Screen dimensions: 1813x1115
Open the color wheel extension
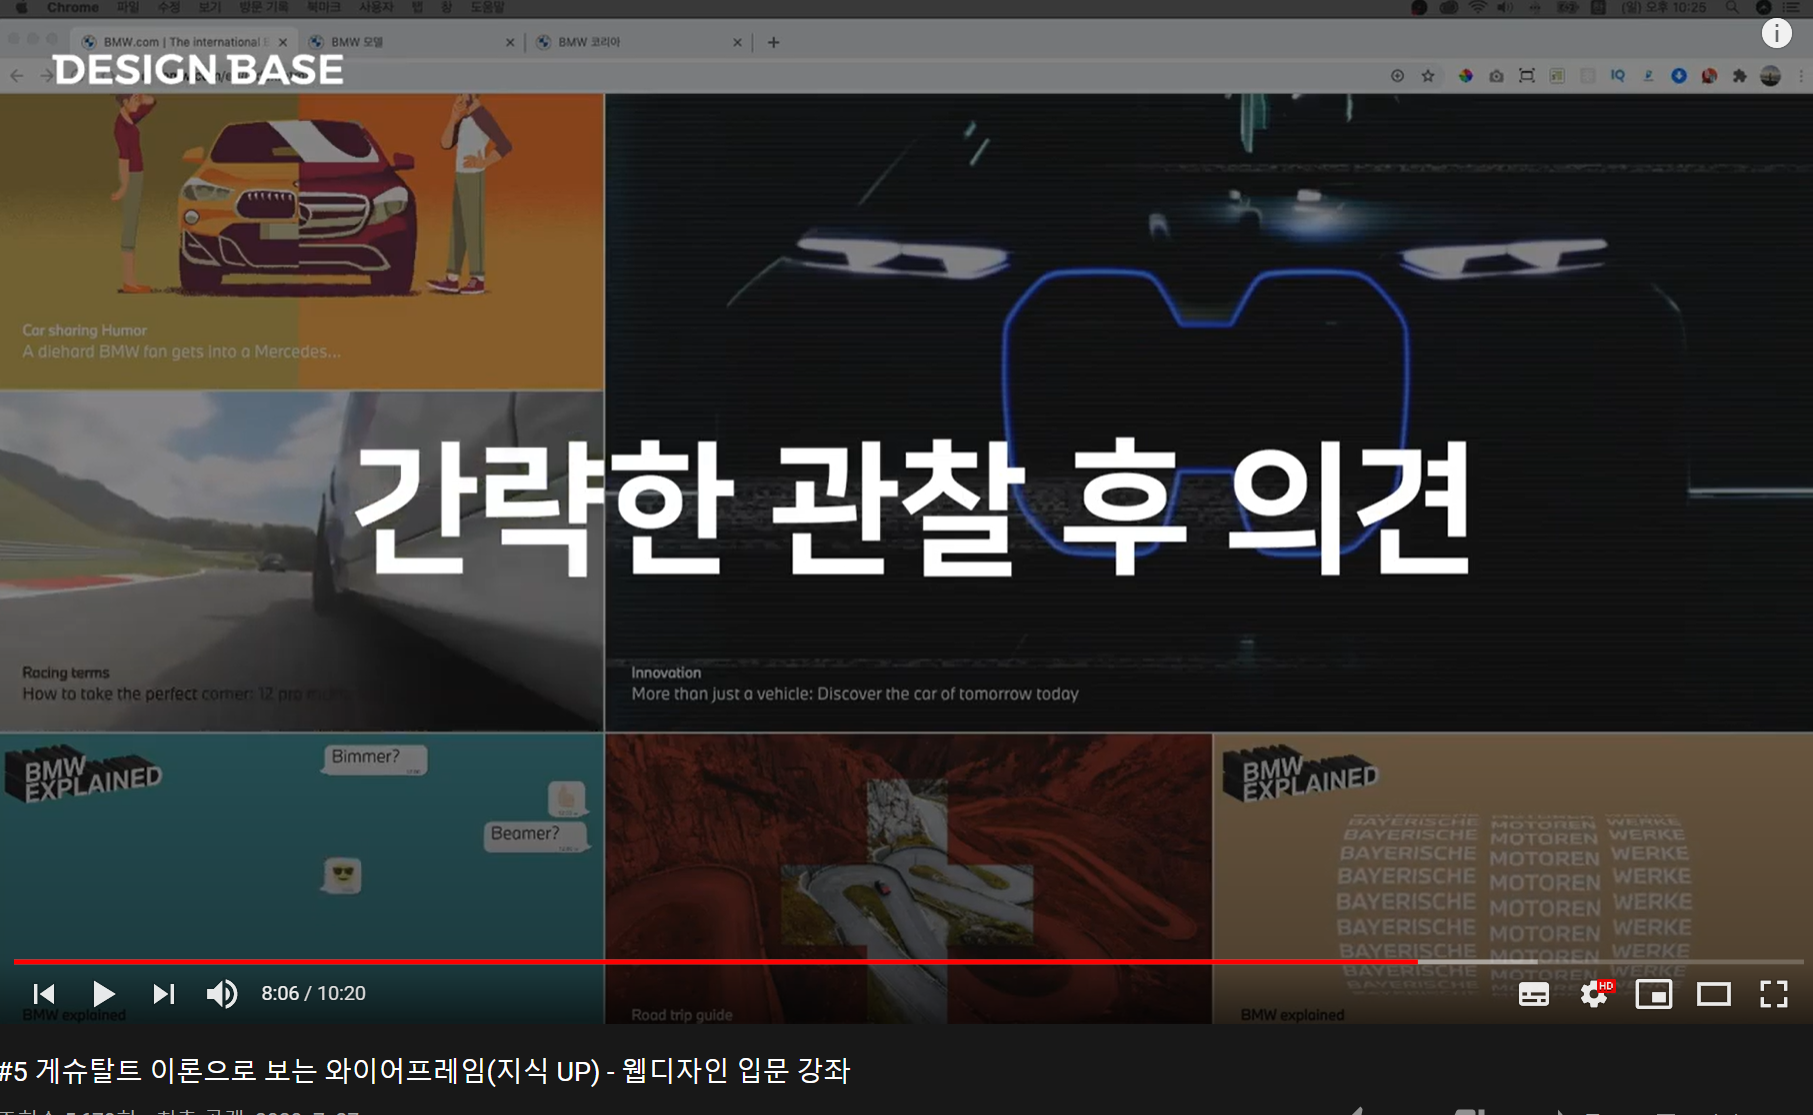pos(1465,76)
